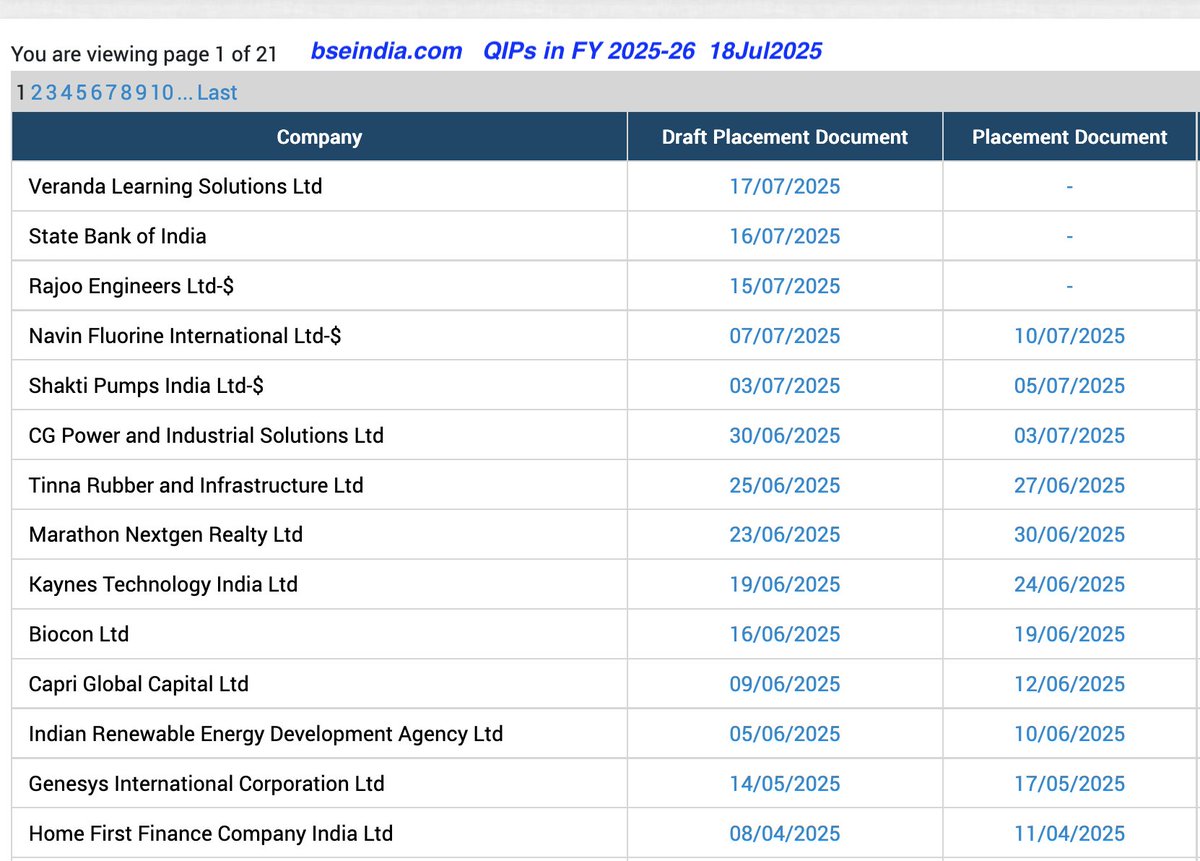The height and width of the screenshot is (861, 1200).
Task: Select Genesys International Corporation Ltd name
Action: point(207,784)
